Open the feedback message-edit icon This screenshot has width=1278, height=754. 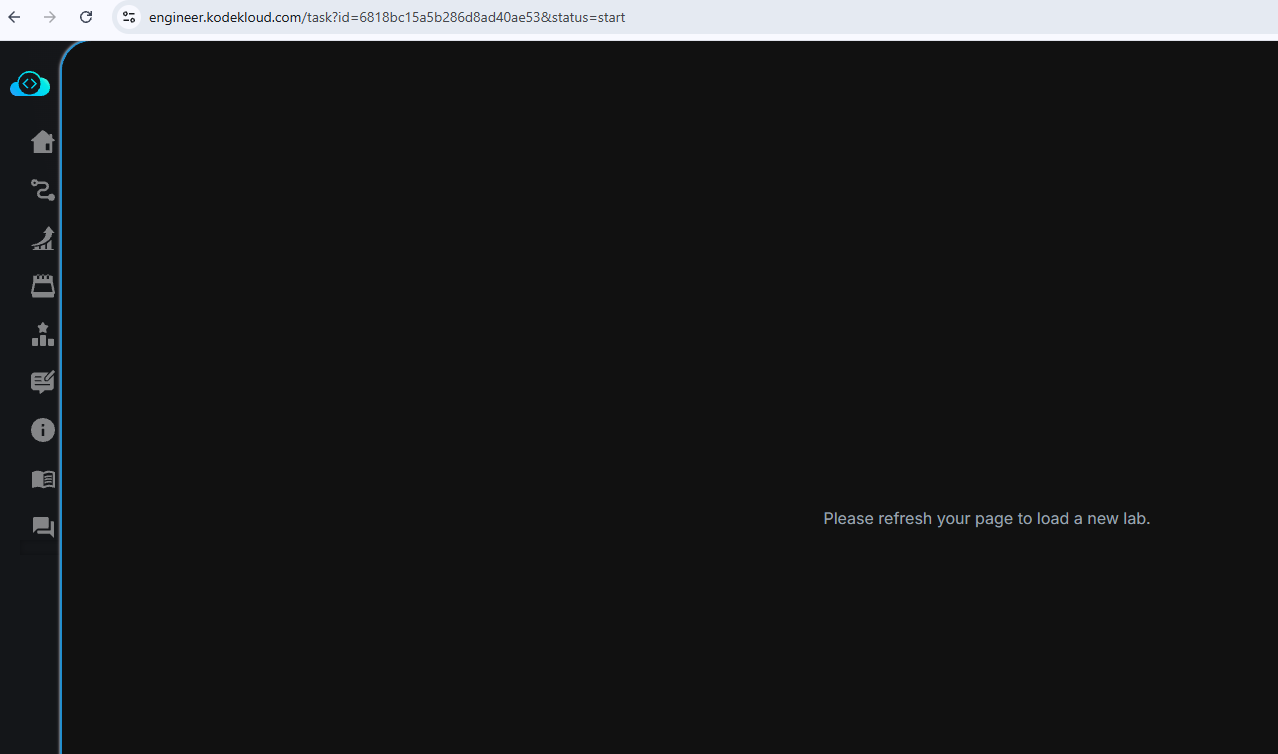tap(42, 382)
